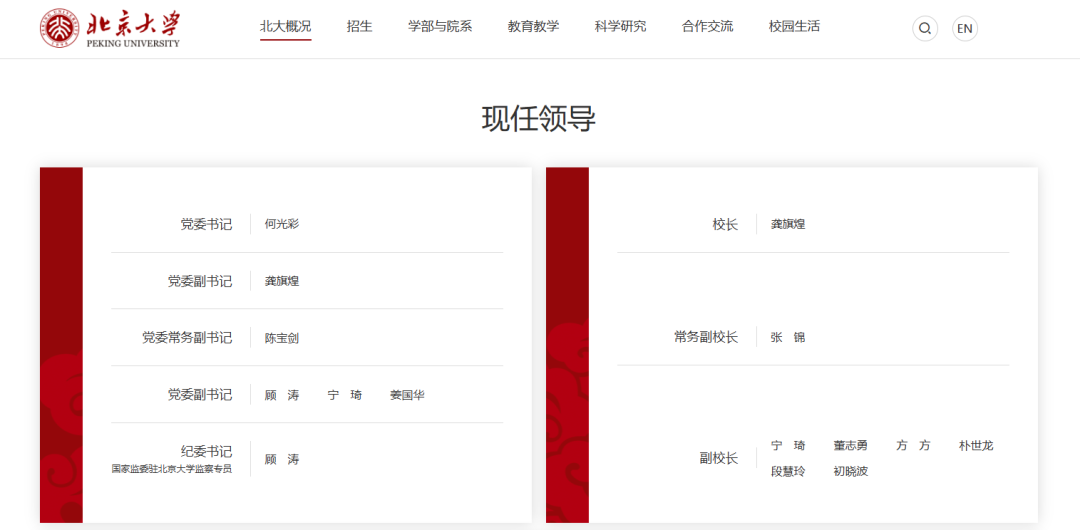Click the 校长 title label
This screenshot has height=530, width=1080.
click(725, 224)
